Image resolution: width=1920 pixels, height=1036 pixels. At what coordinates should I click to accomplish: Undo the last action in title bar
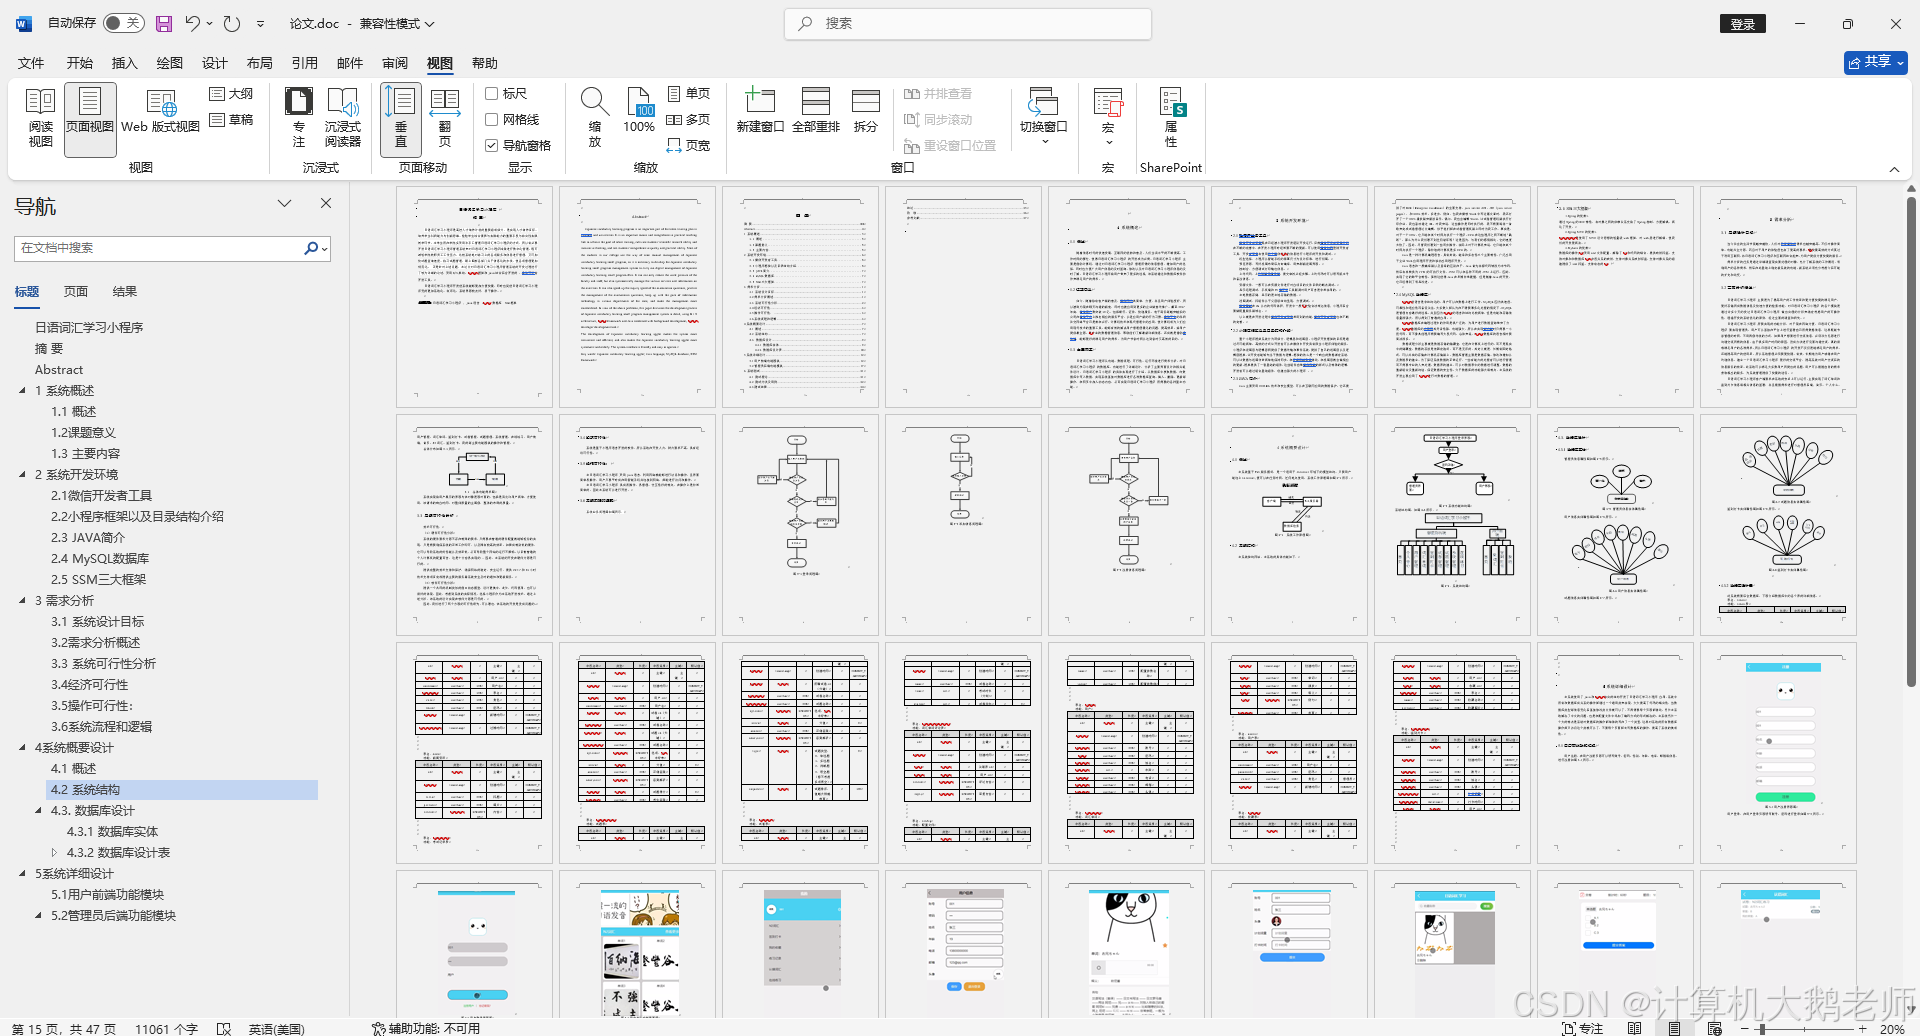coord(193,23)
